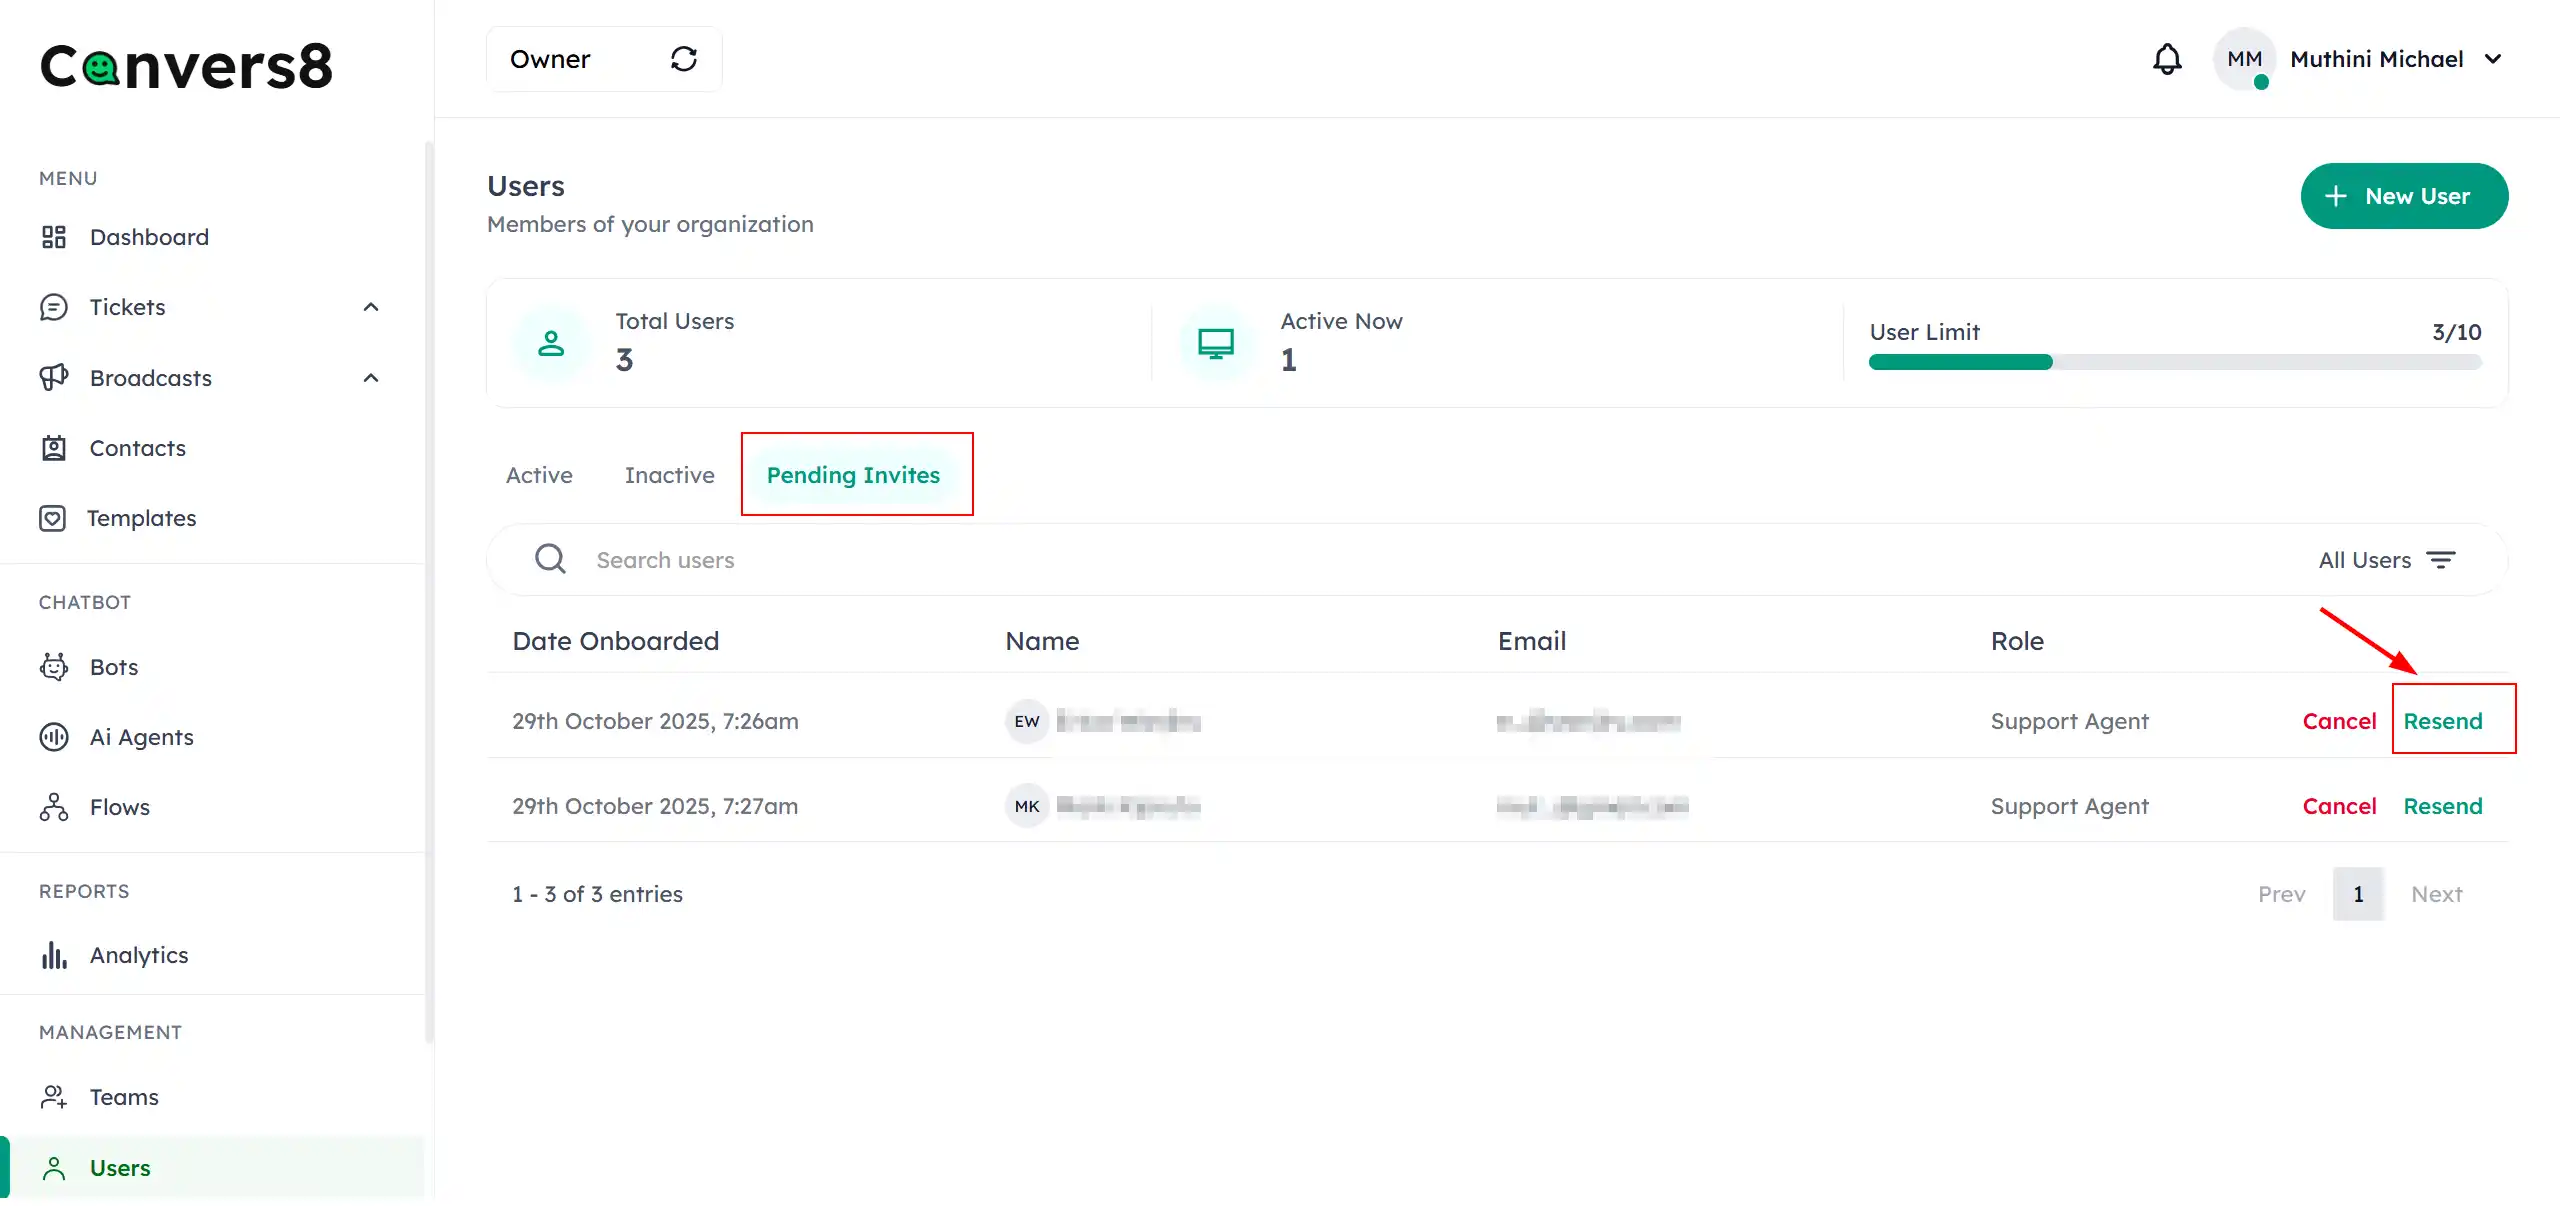2560x1206 pixels.
Task: Open the Dashboard sidebar icon
Action: [53, 237]
